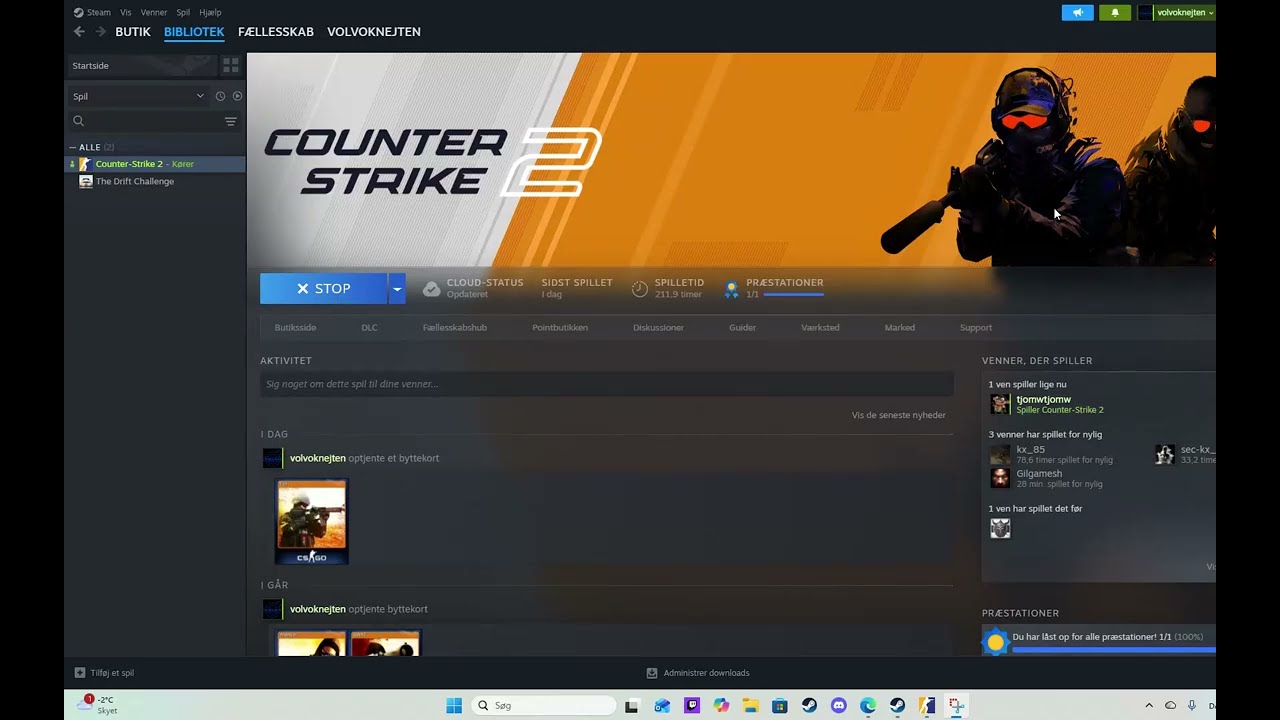The height and width of the screenshot is (720, 1280).
Task: Click the add game plus icon
Action: [80, 673]
